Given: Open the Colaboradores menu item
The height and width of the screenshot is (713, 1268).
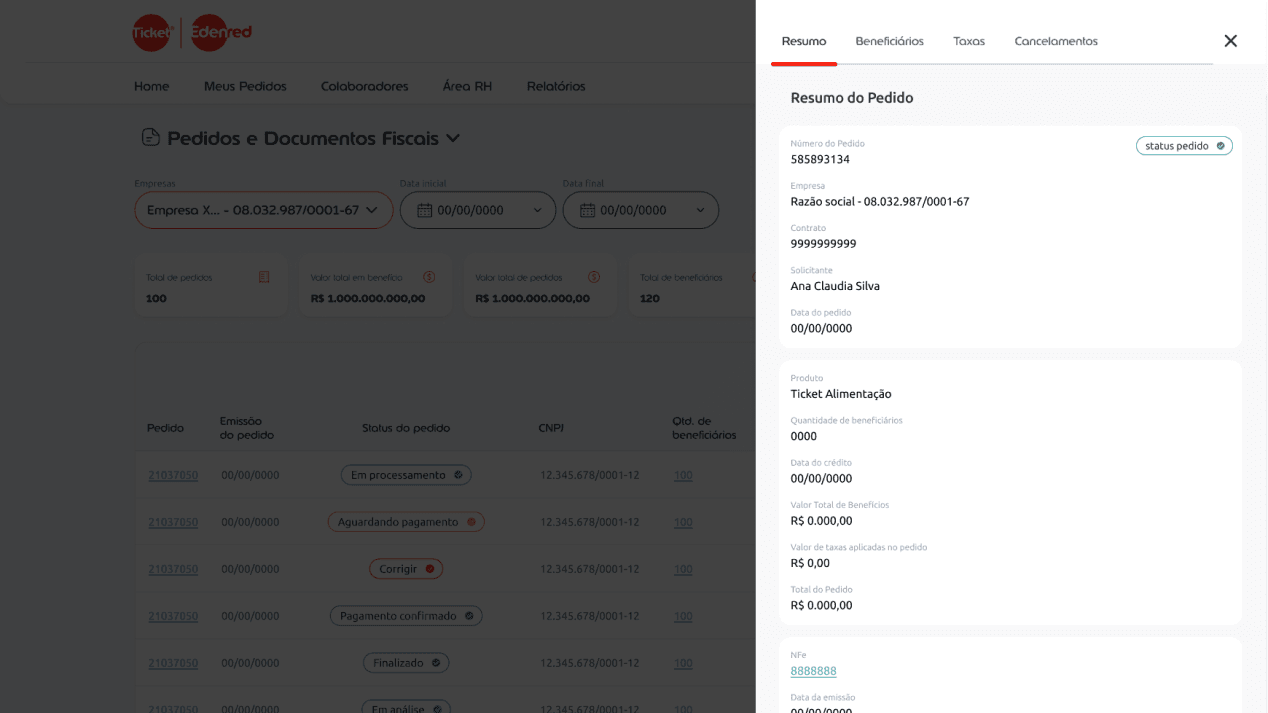Looking at the screenshot, I should 365,86.
